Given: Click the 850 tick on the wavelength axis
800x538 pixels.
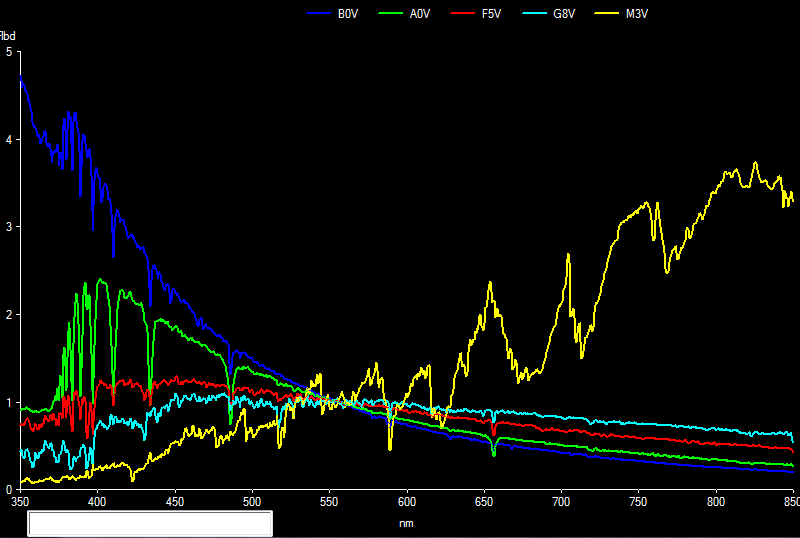Looking at the screenshot, I should [x=789, y=502].
